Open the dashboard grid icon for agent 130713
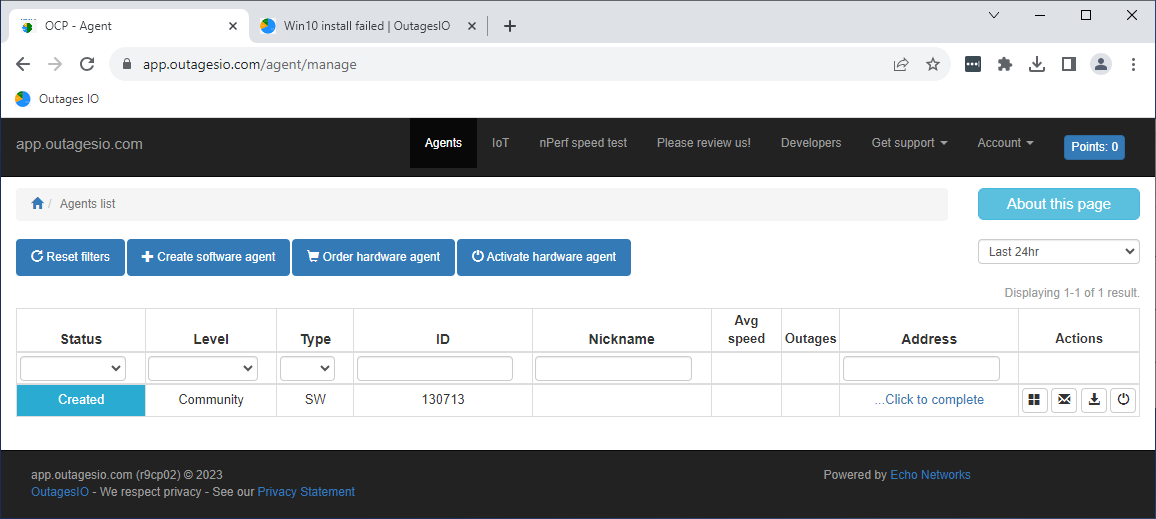 click(x=1034, y=400)
